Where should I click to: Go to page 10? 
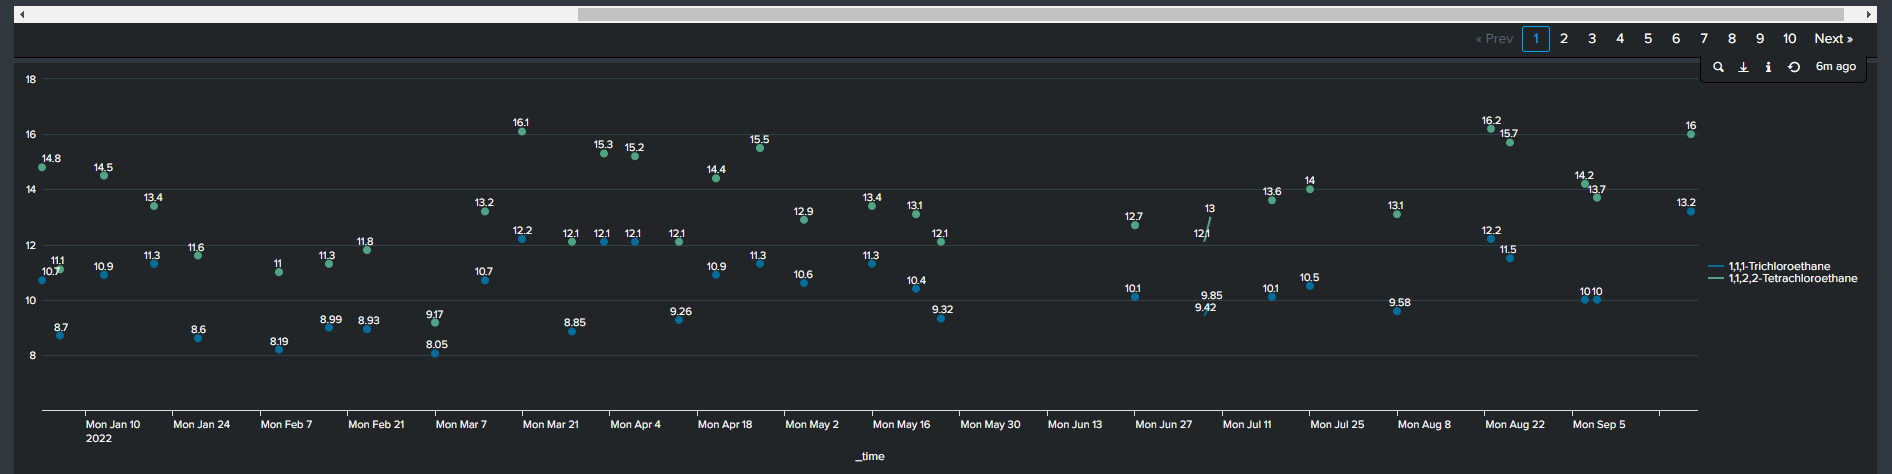pos(1790,39)
